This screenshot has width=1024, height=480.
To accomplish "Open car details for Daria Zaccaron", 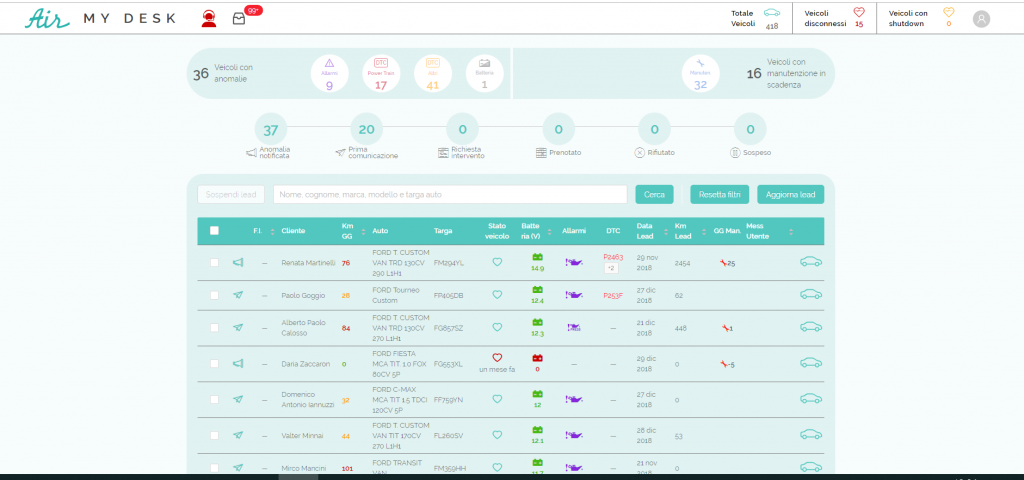I will coord(811,362).
